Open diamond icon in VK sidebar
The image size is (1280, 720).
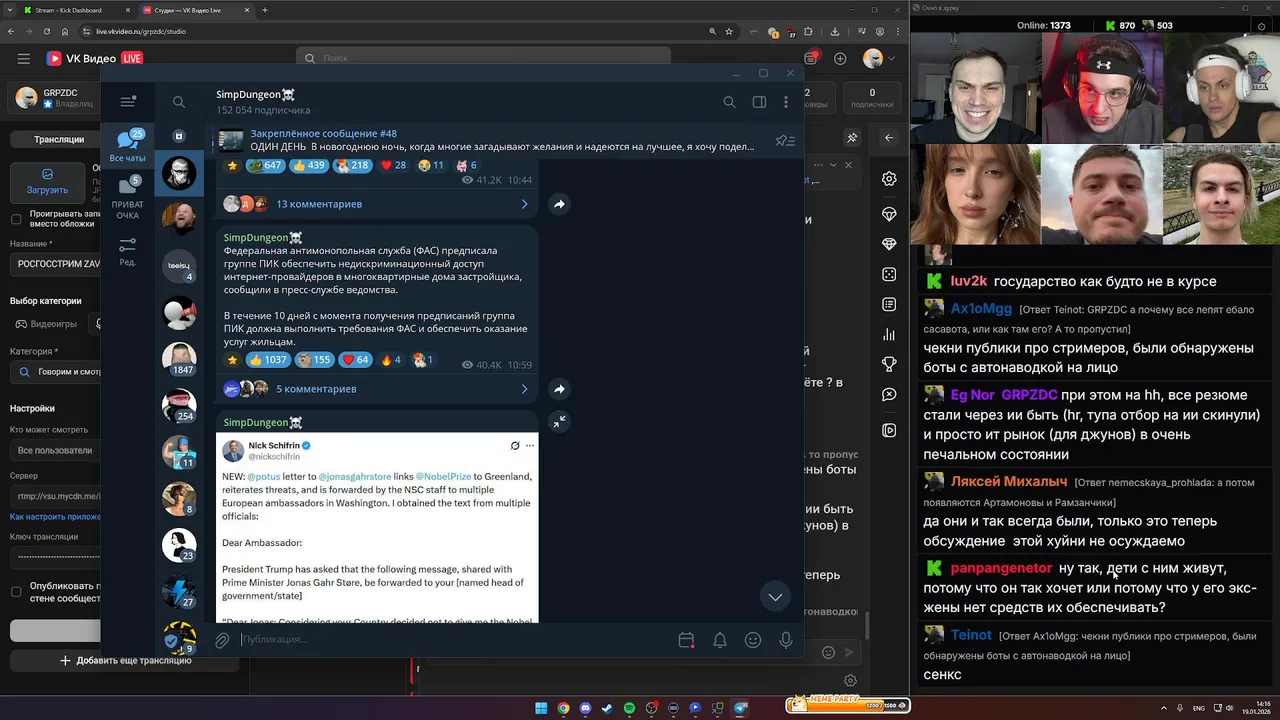click(x=889, y=244)
